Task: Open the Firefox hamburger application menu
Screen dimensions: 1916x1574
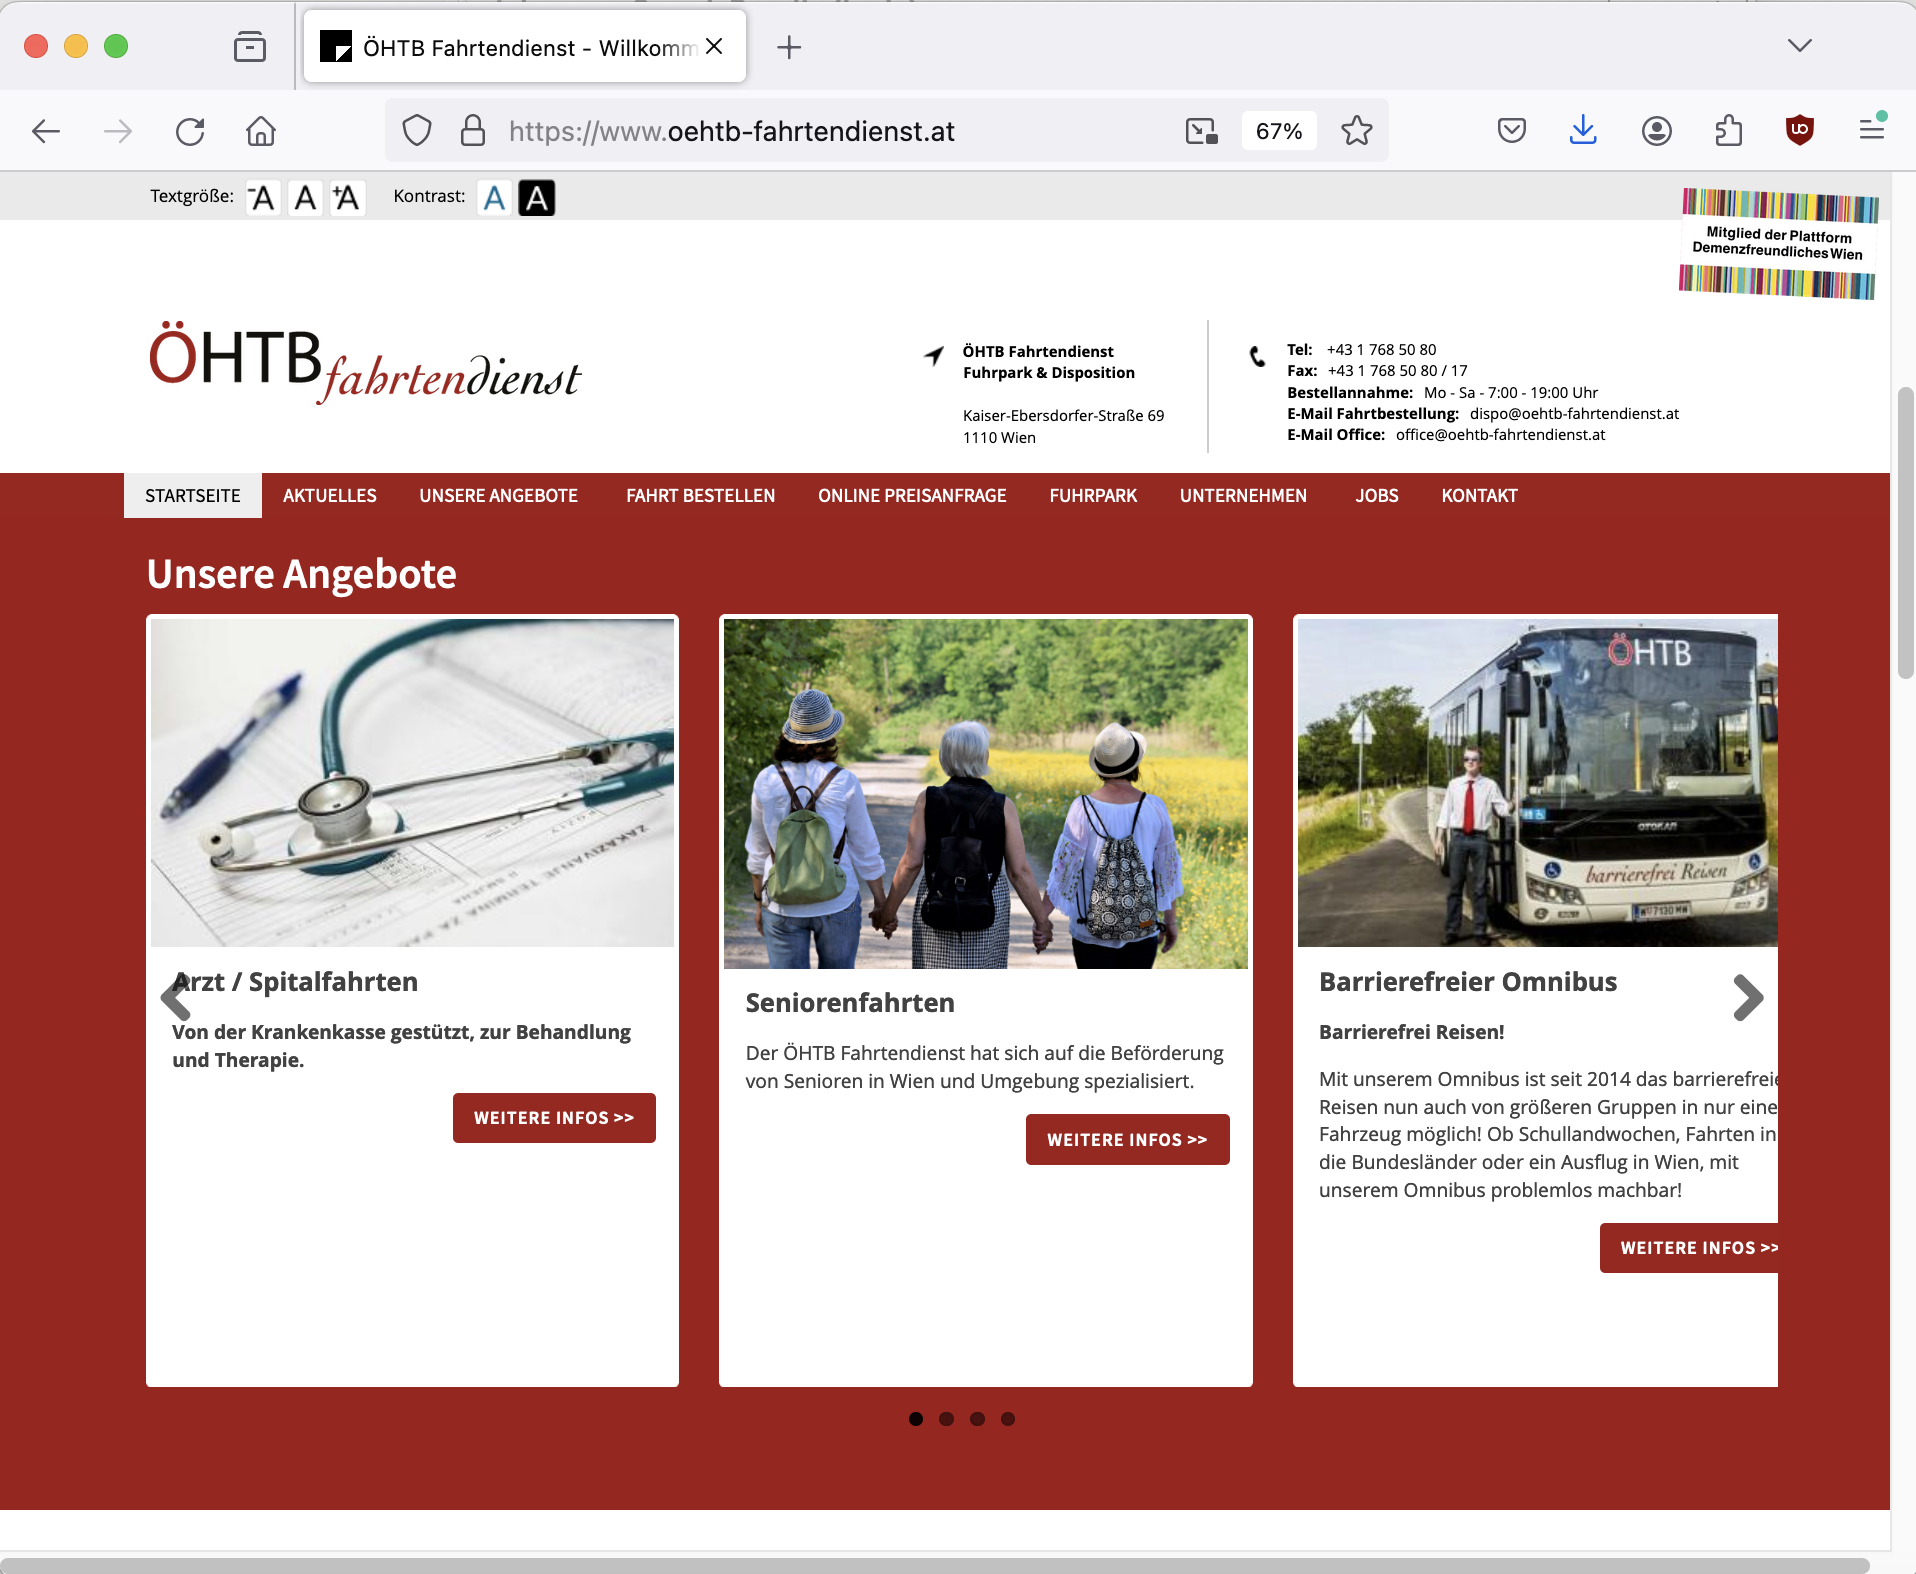Action: click(x=1871, y=131)
